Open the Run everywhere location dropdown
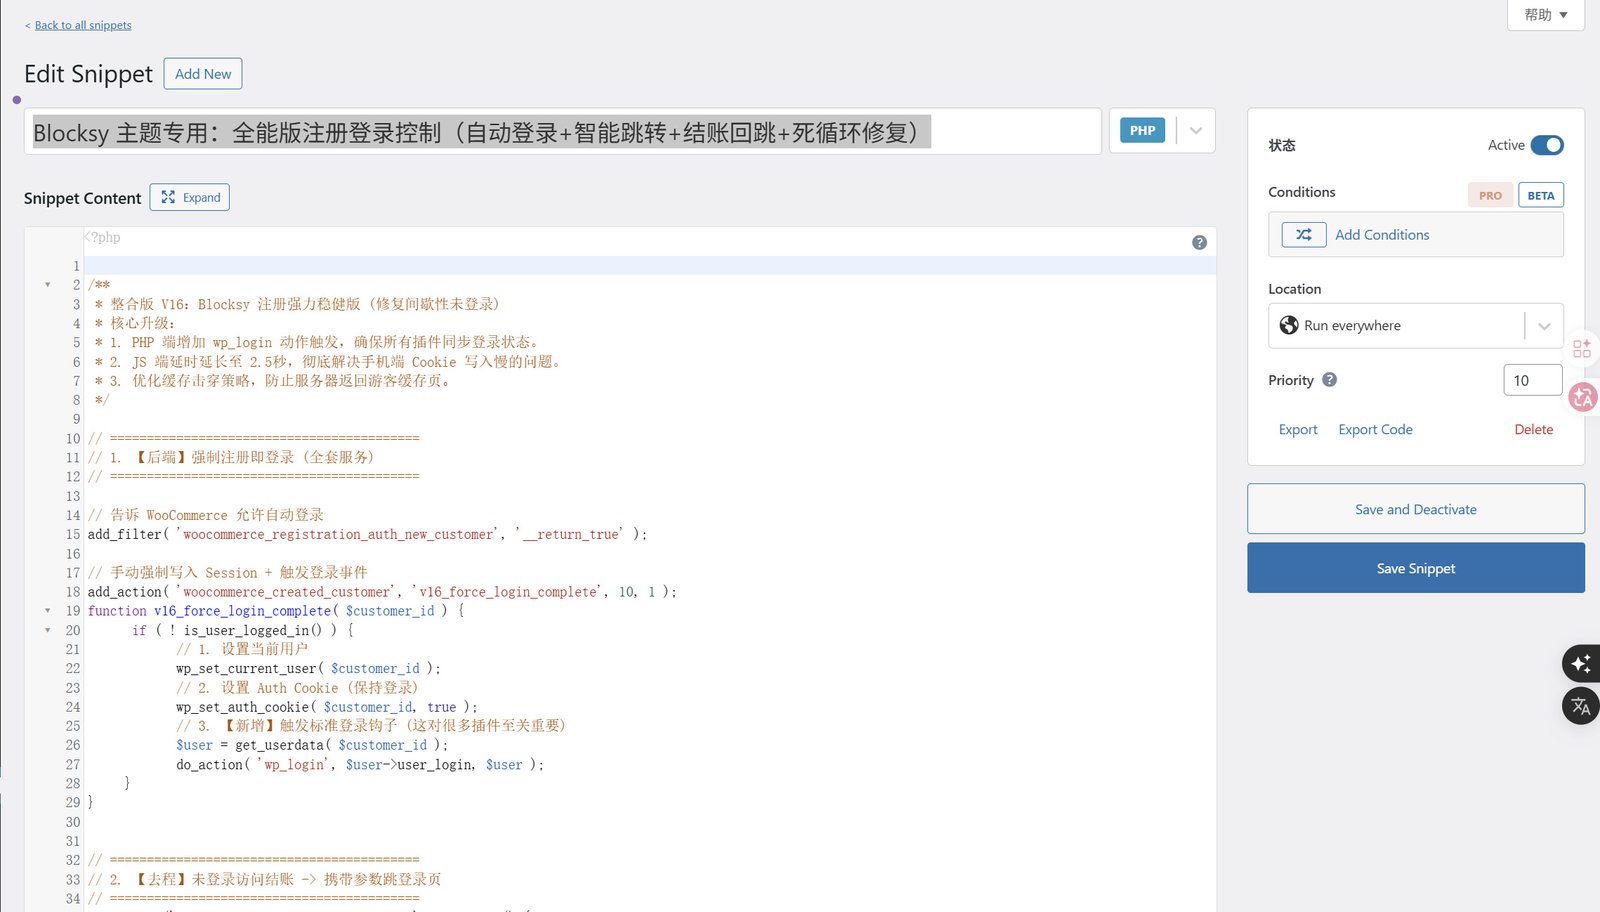Screen dimensions: 1600x912 click(1543, 326)
